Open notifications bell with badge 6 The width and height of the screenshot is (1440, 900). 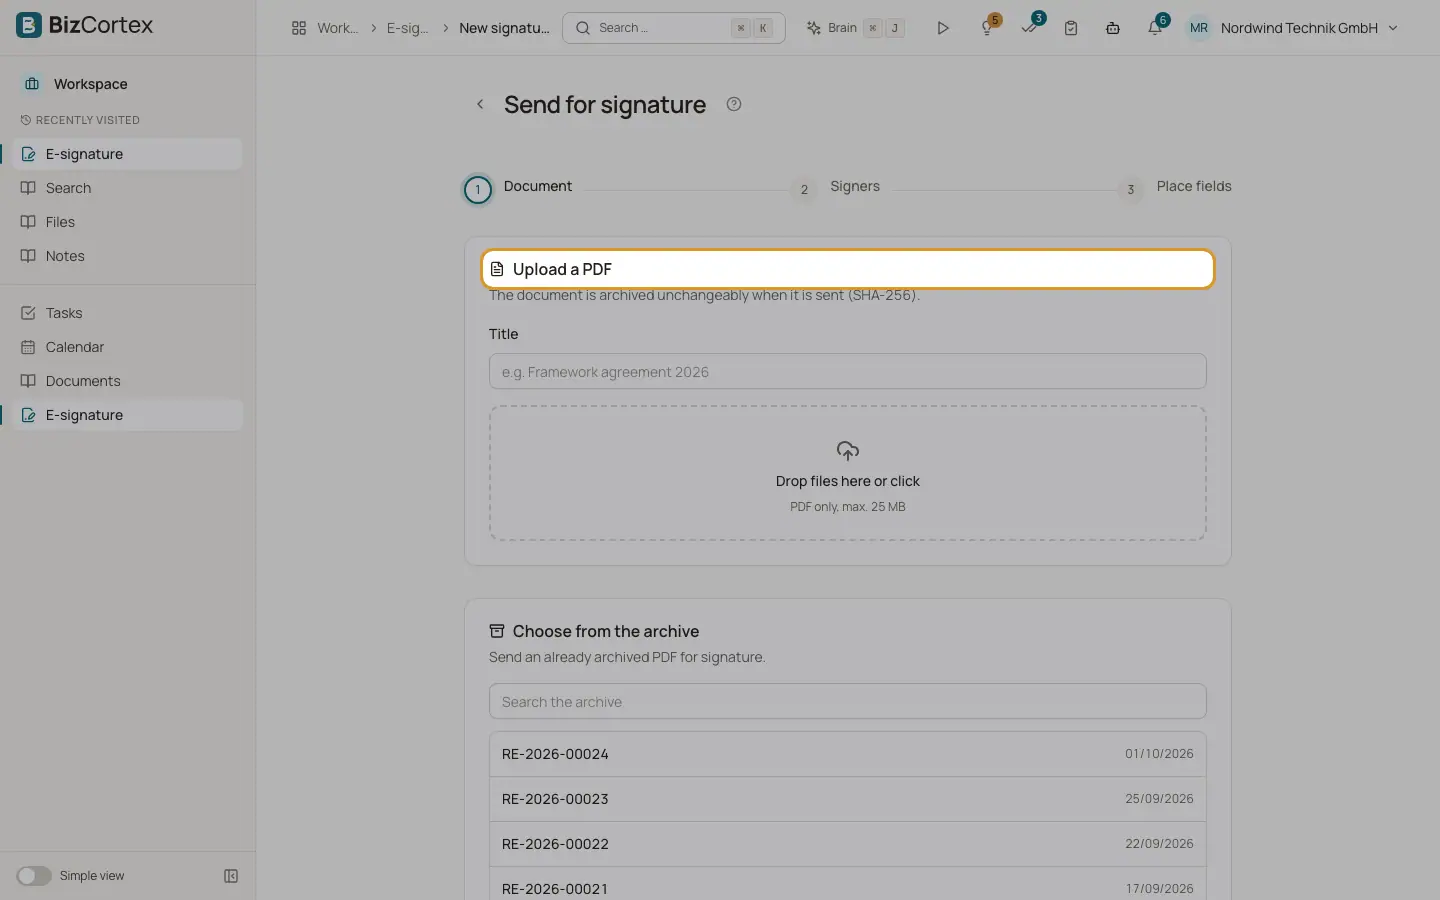point(1155,28)
